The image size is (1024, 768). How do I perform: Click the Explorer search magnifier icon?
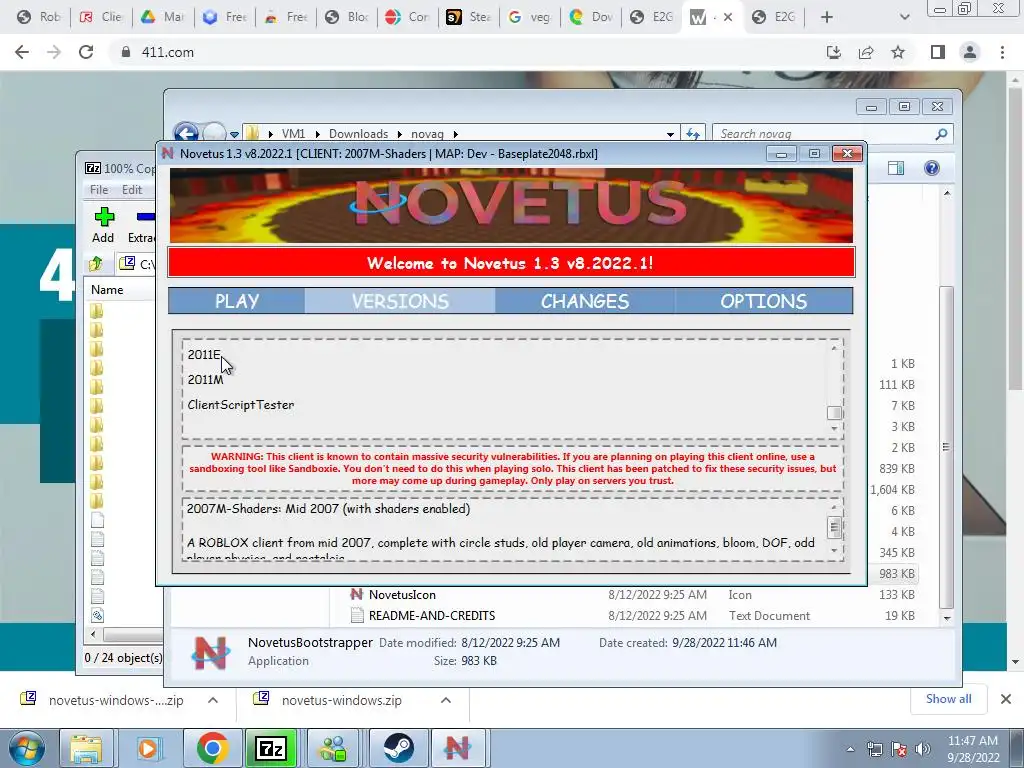(x=941, y=134)
